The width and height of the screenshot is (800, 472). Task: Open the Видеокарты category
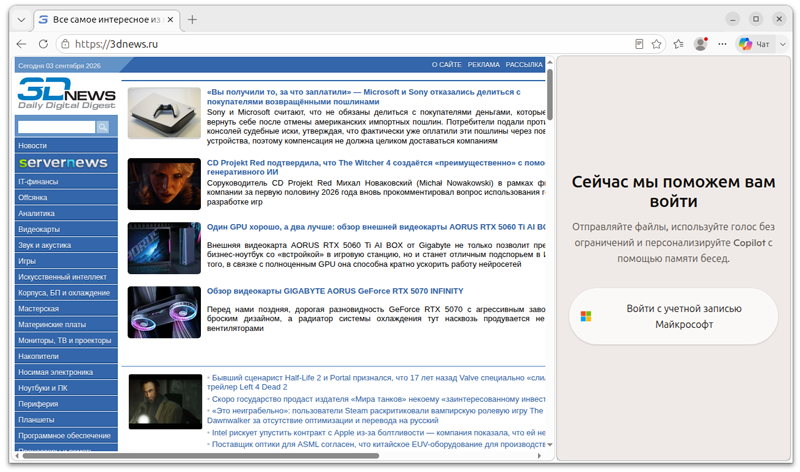66,229
